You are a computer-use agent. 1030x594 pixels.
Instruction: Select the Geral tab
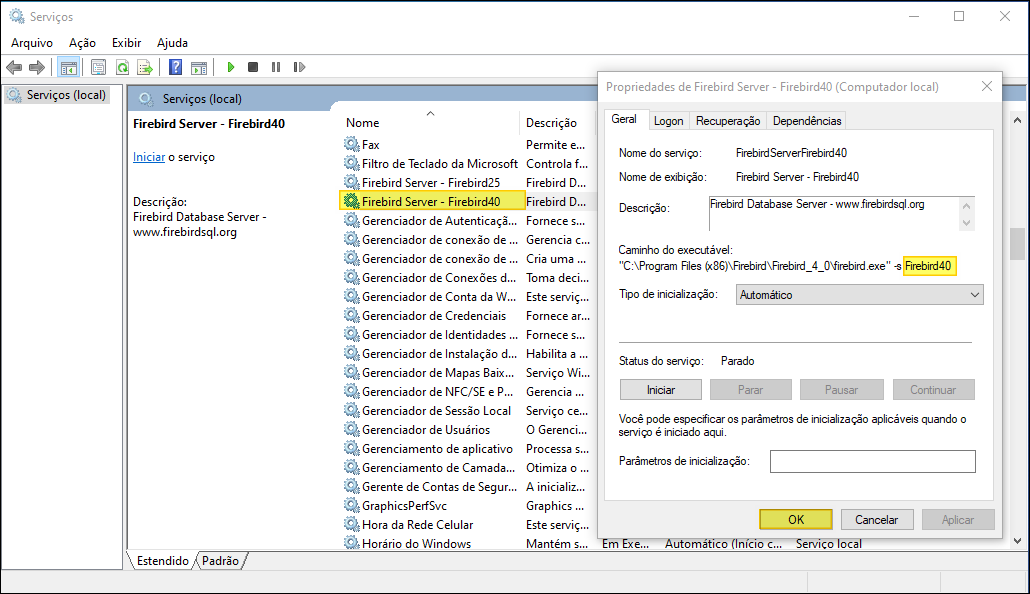624,119
